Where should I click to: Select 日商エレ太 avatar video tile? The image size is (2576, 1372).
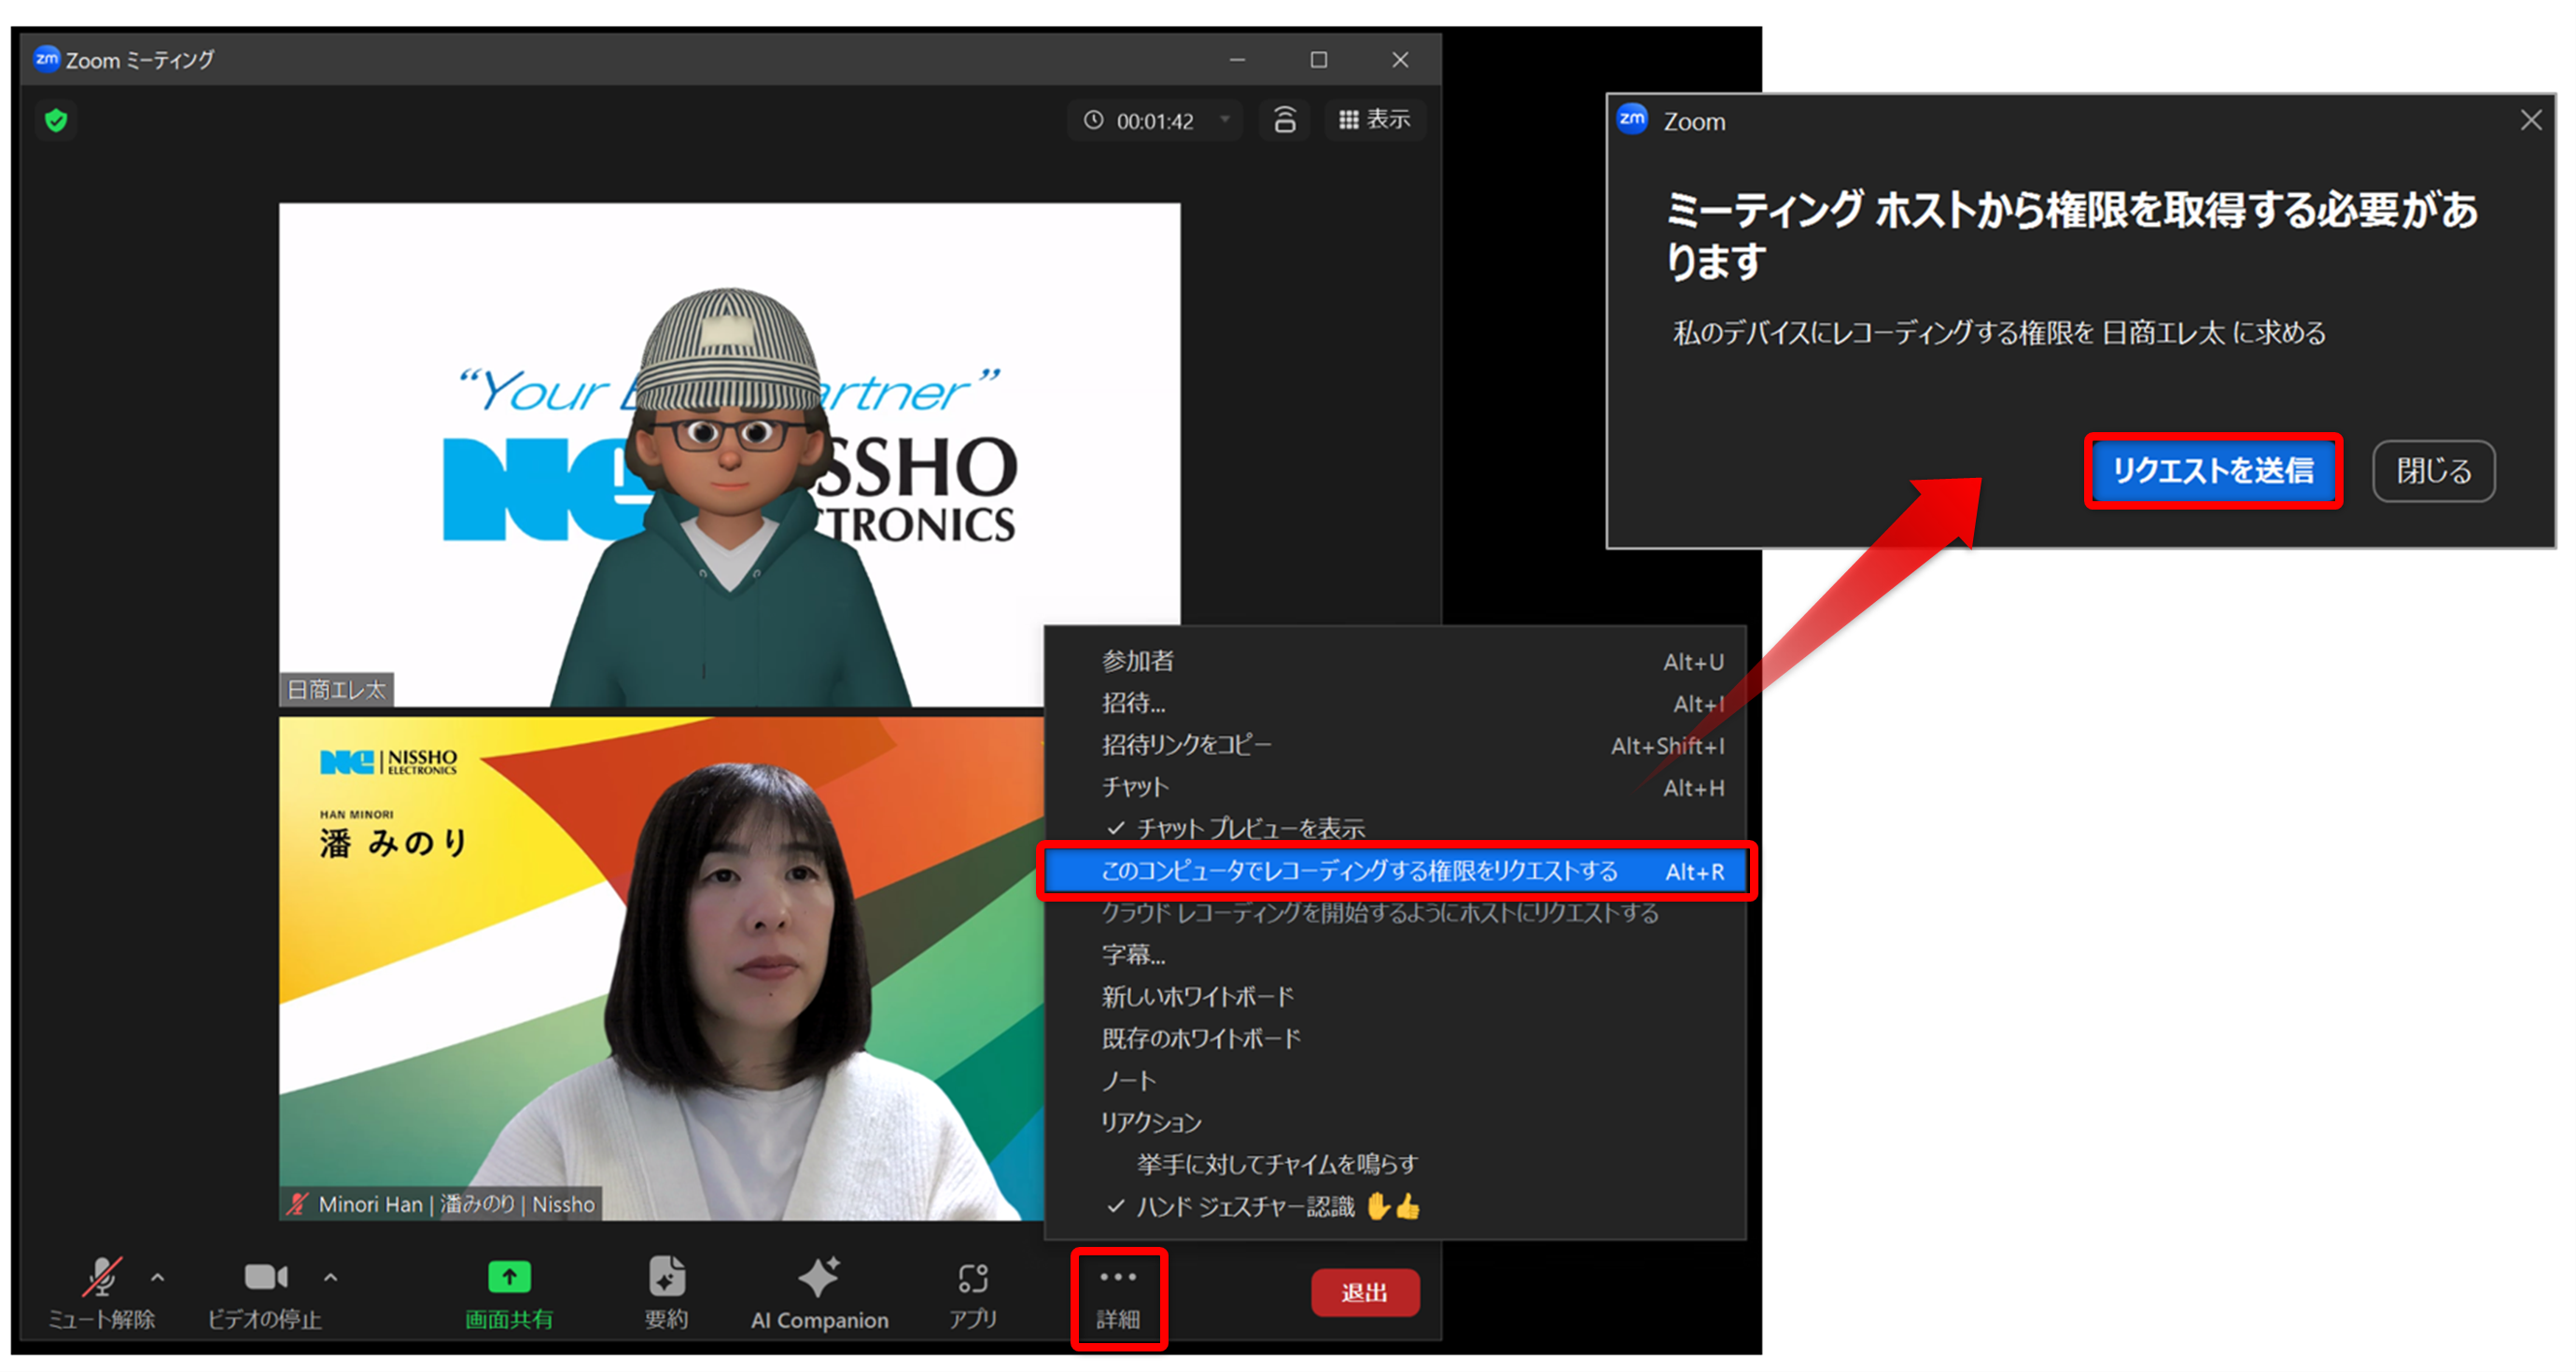729,455
